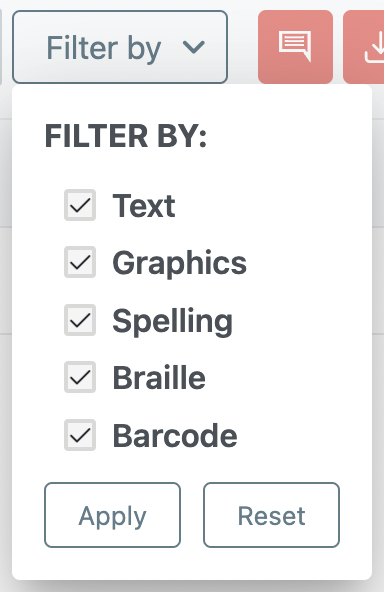This screenshot has height=592, width=384.
Task: Disable the Braille checkbox
Action: [80, 377]
